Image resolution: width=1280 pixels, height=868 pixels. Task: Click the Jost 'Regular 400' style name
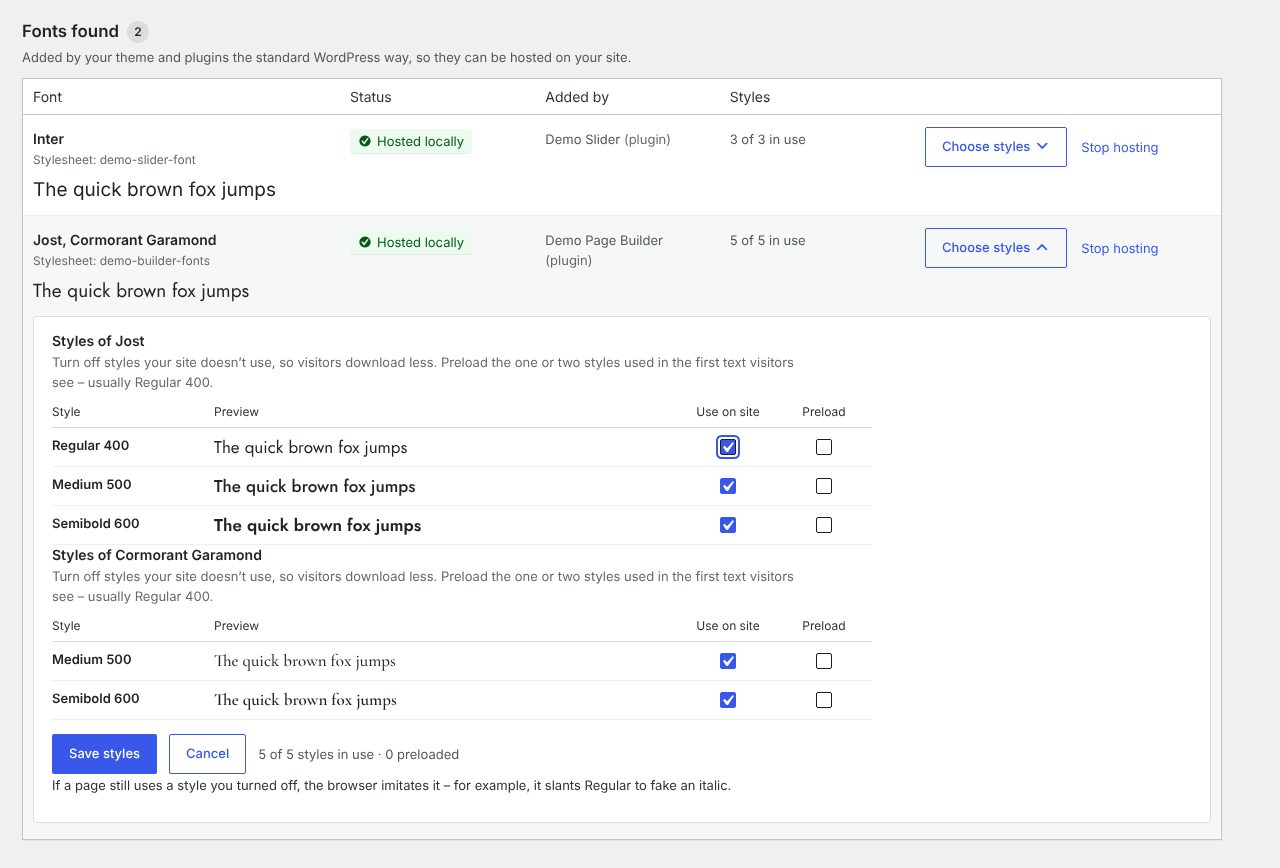pos(91,446)
